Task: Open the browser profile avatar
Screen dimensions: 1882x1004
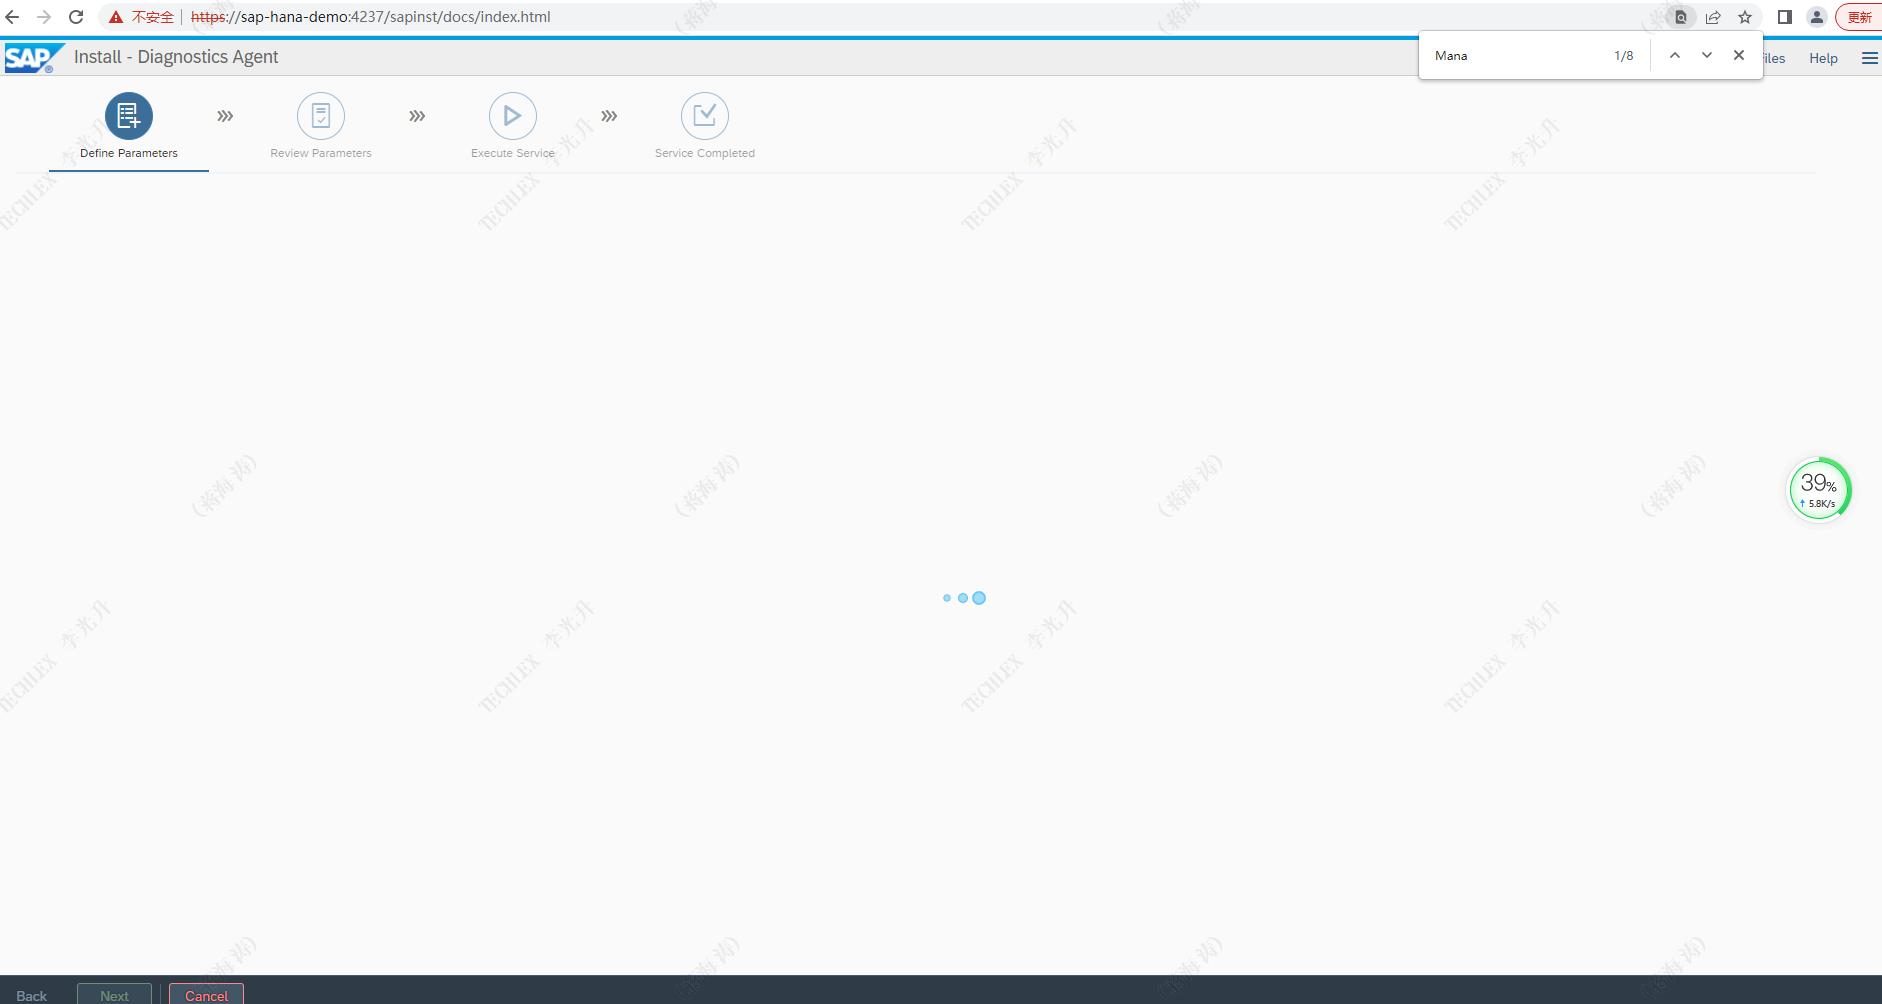Action: [1817, 17]
